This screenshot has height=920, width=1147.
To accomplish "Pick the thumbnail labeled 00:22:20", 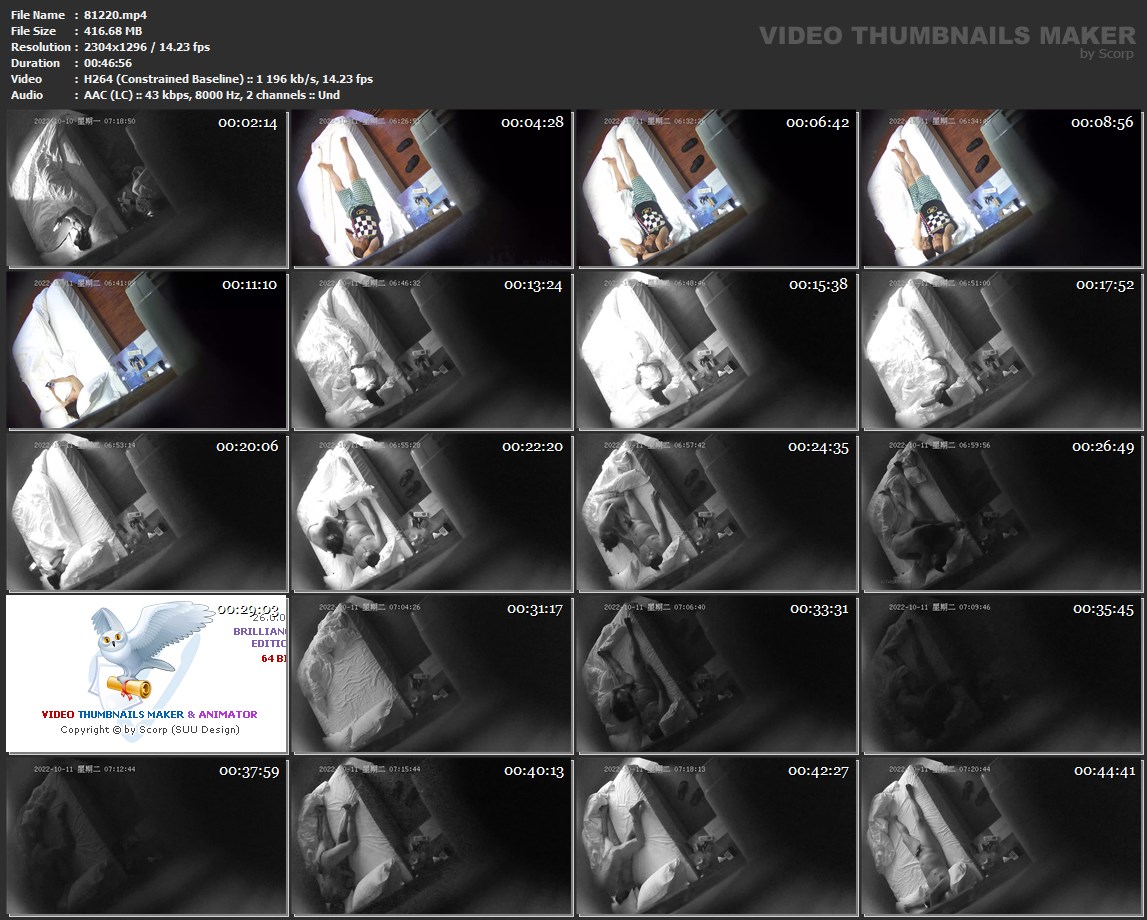I will coord(432,512).
